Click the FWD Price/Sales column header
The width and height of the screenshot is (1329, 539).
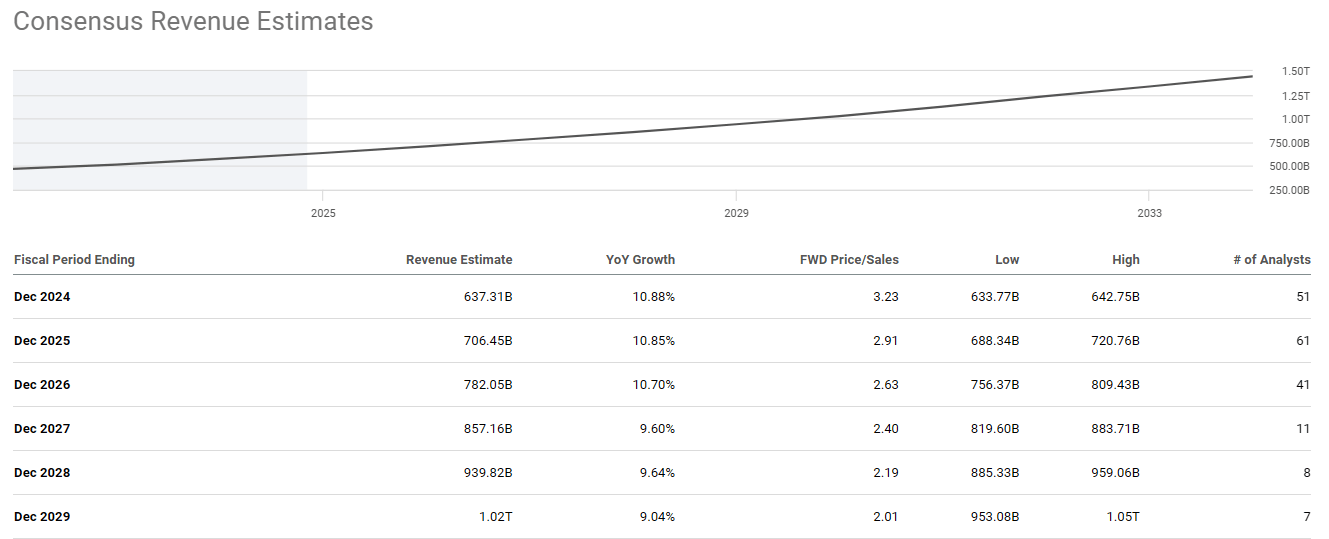pos(849,259)
